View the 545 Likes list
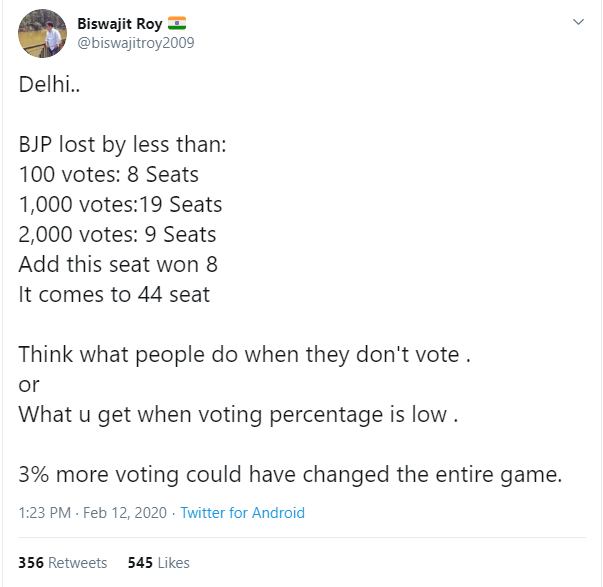 click(x=159, y=563)
